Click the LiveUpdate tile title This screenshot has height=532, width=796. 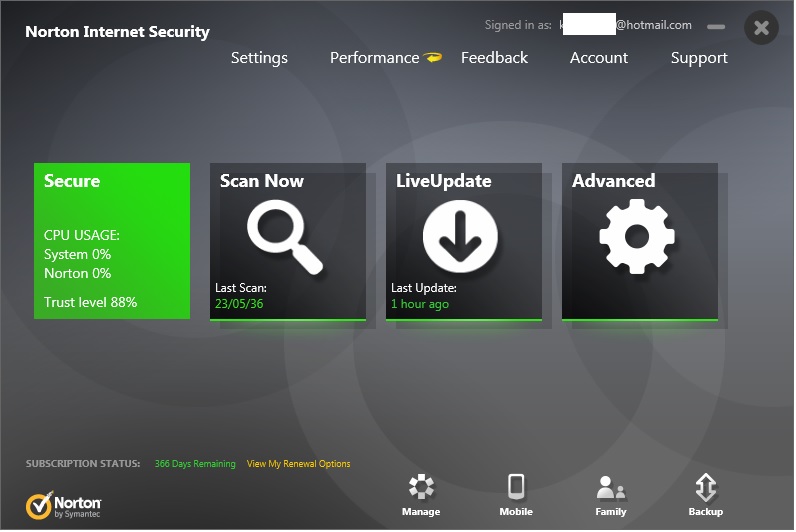point(443,181)
